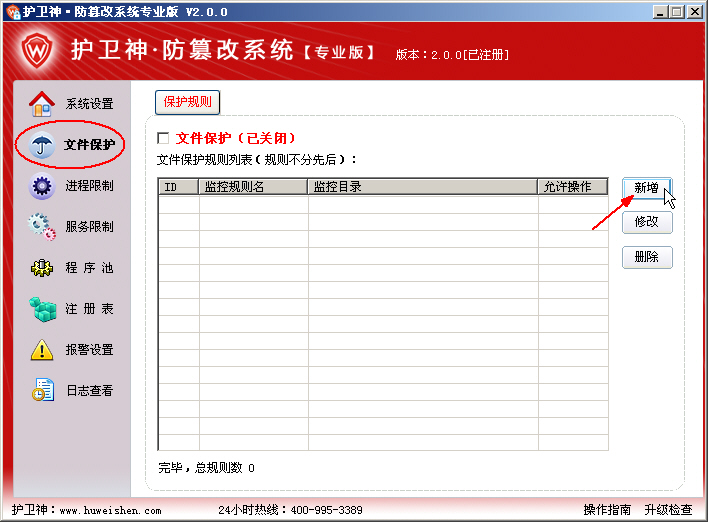Viewport: 708px width, 522px height.
Task: Select the File Protection umbrella icon
Action: click(x=43, y=145)
